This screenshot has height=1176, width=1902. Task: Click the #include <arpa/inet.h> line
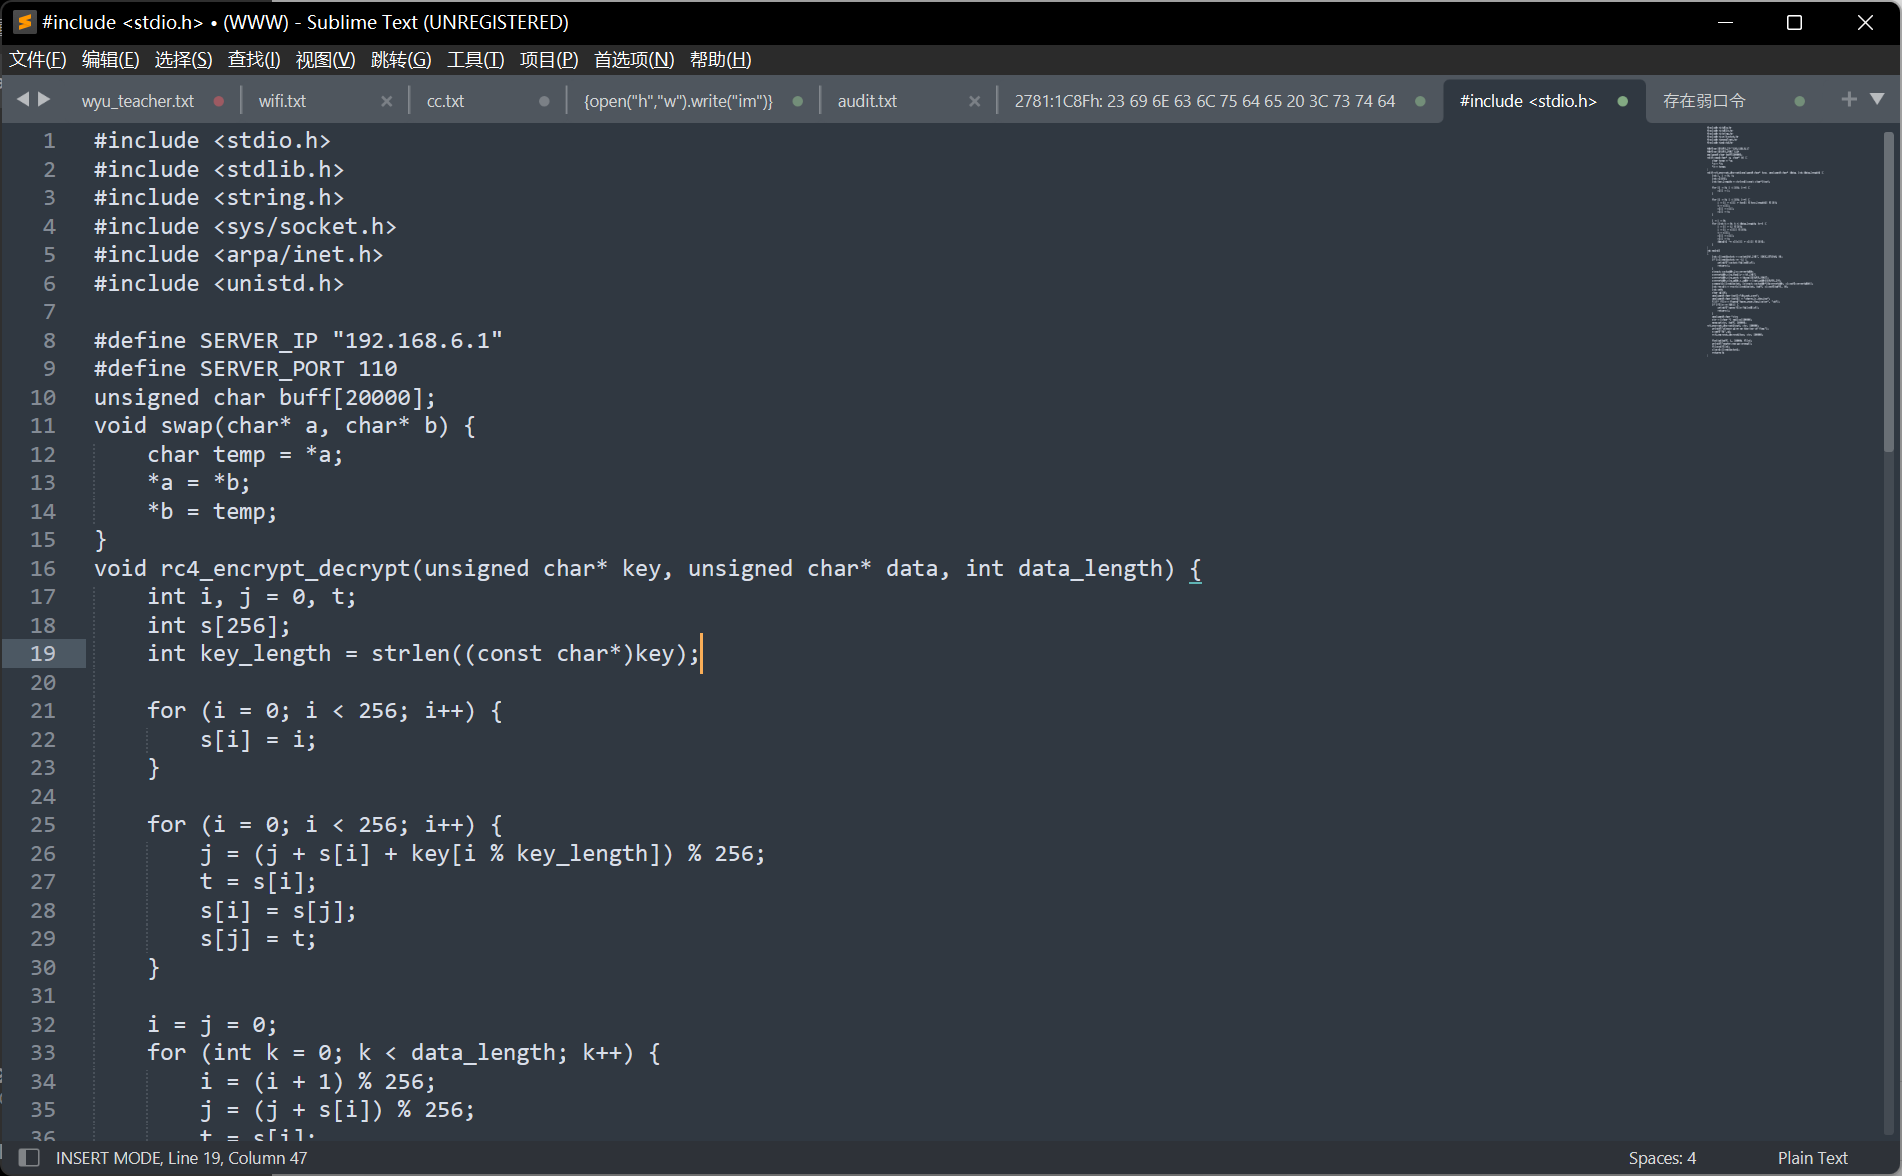tap(238, 255)
